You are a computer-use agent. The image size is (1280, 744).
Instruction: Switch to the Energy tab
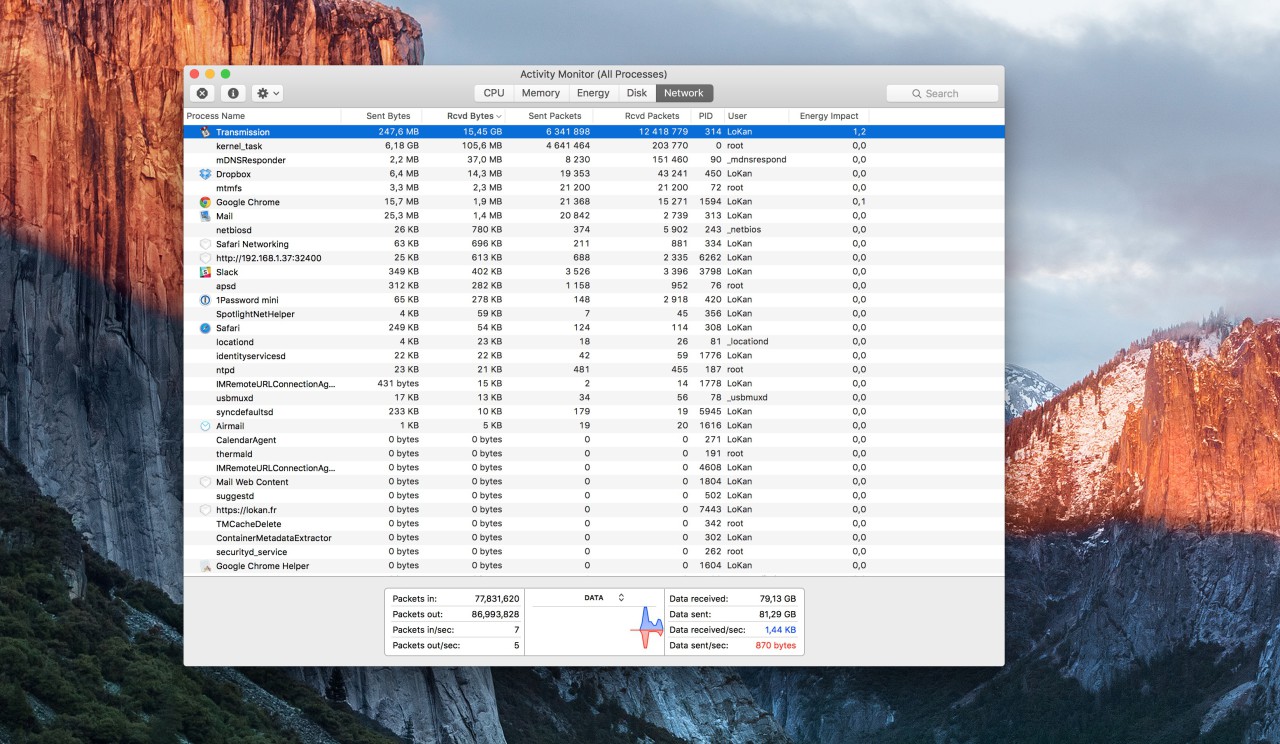pos(593,93)
